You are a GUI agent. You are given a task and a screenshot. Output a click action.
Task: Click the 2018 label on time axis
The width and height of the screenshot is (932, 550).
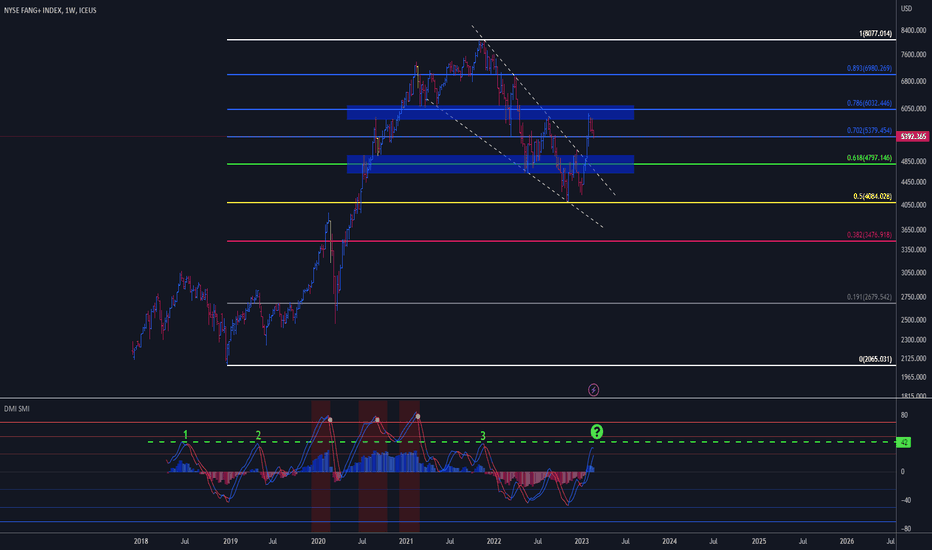click(x=141, y=541)
